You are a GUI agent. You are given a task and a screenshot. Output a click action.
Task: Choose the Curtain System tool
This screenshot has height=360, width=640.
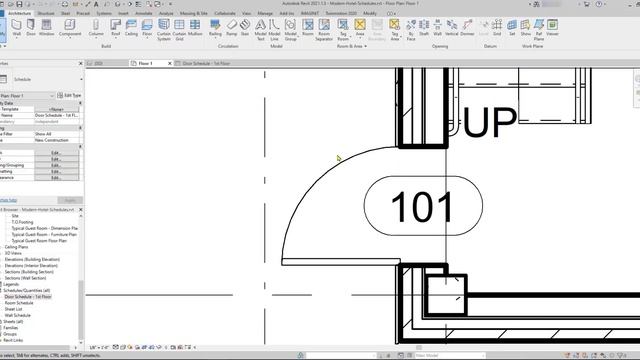(x=164, y=30)
